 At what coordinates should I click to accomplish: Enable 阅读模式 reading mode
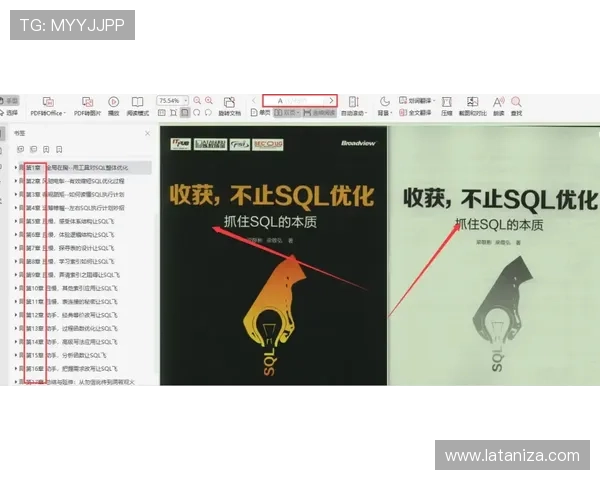tap(137, 102)
